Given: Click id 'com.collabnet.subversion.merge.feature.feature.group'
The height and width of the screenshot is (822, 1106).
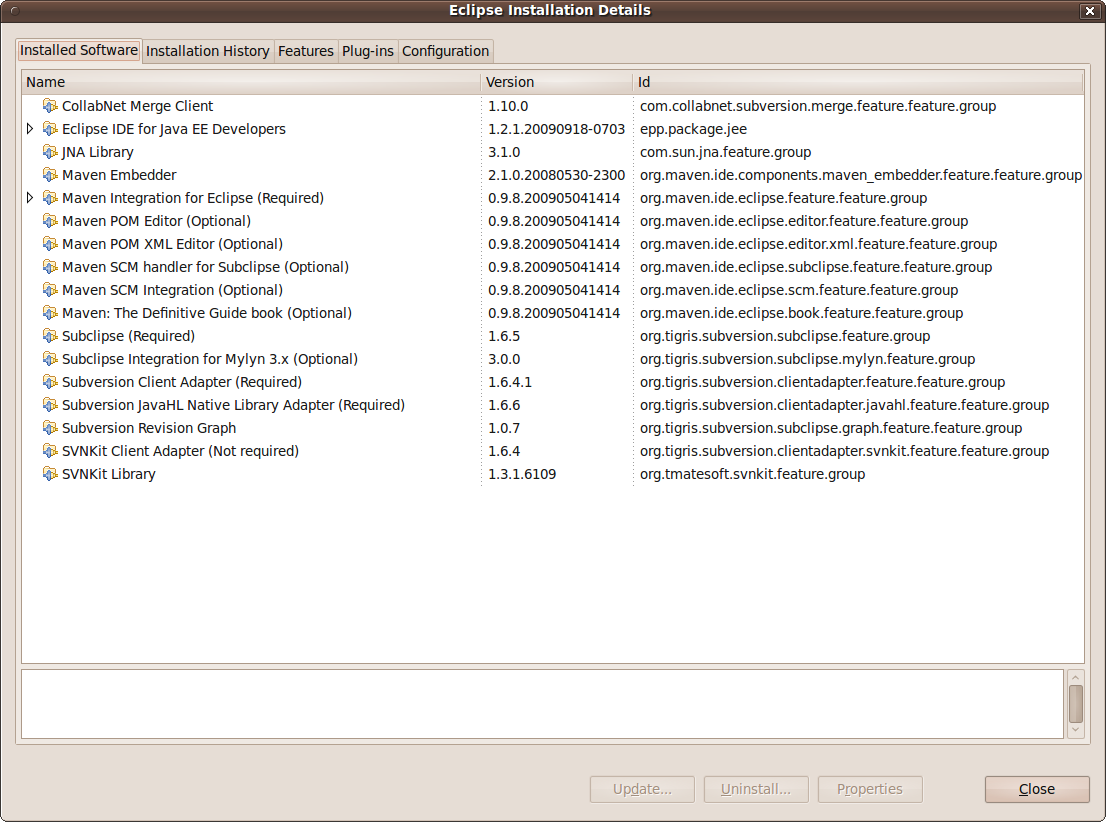Looking at the screenshot, I should pos(818,106).
